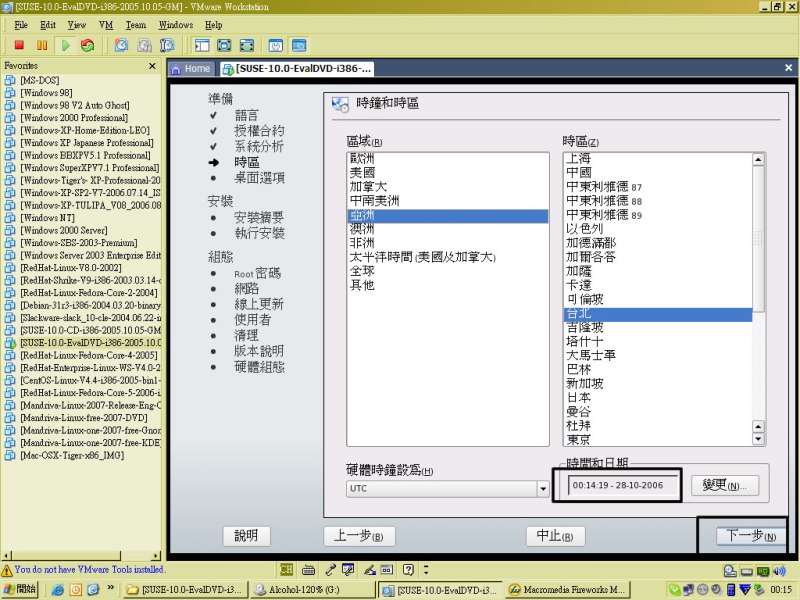Screen dimensions: 800x600
Task: Open the VM menu
Action: point(106,25)
